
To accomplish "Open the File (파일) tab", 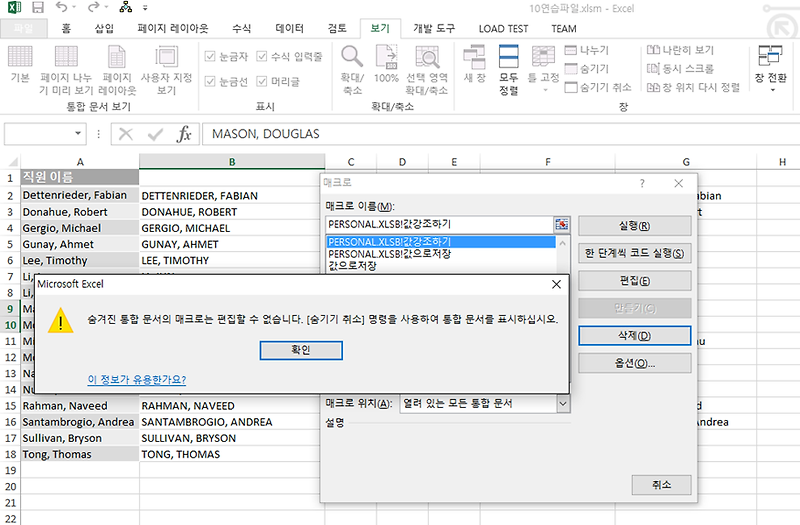I will pos(23,29).
